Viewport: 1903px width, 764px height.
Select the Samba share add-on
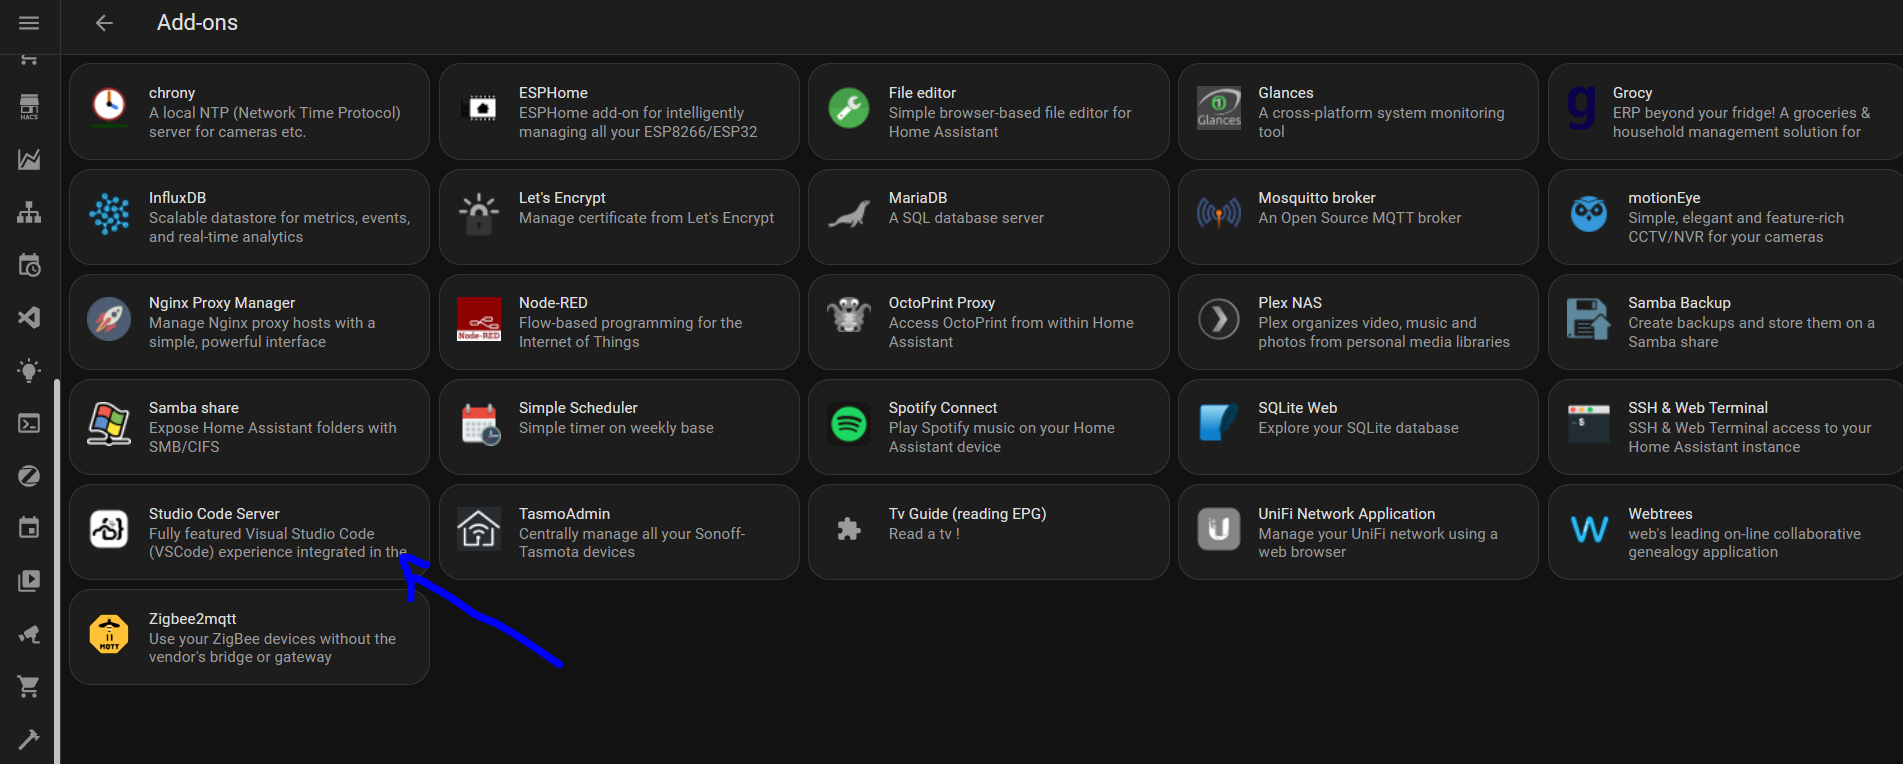click(249, 427)
